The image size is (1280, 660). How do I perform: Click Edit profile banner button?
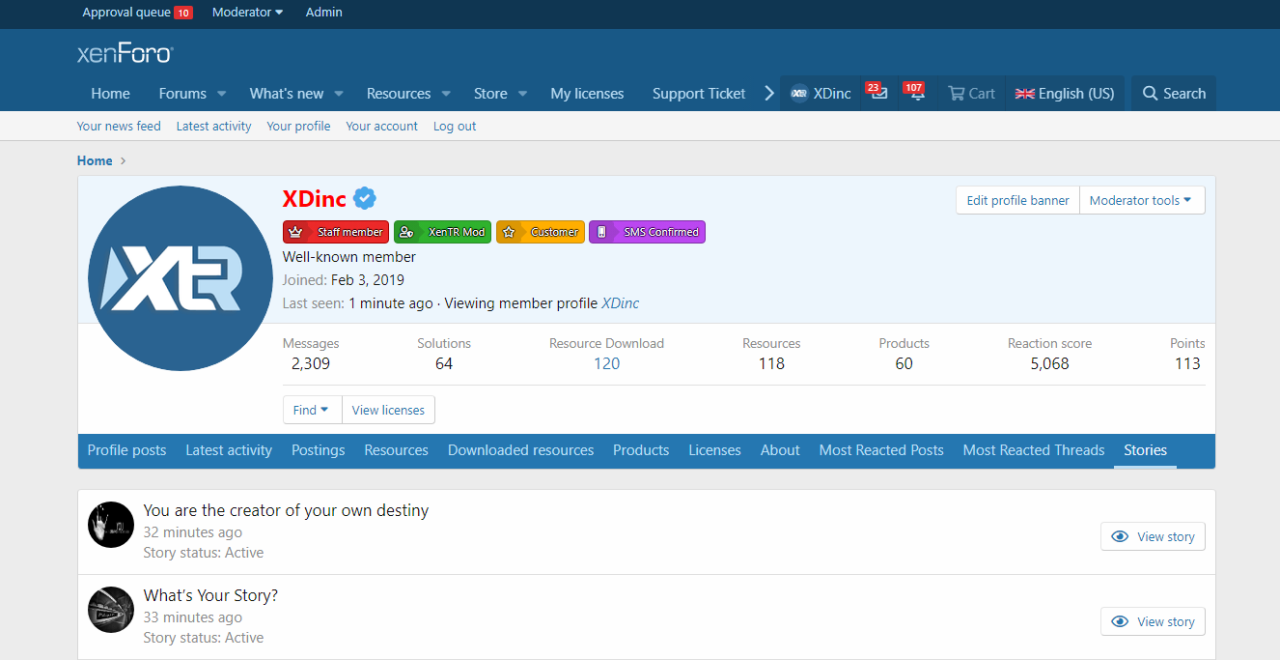click(x=1018, y=200)
